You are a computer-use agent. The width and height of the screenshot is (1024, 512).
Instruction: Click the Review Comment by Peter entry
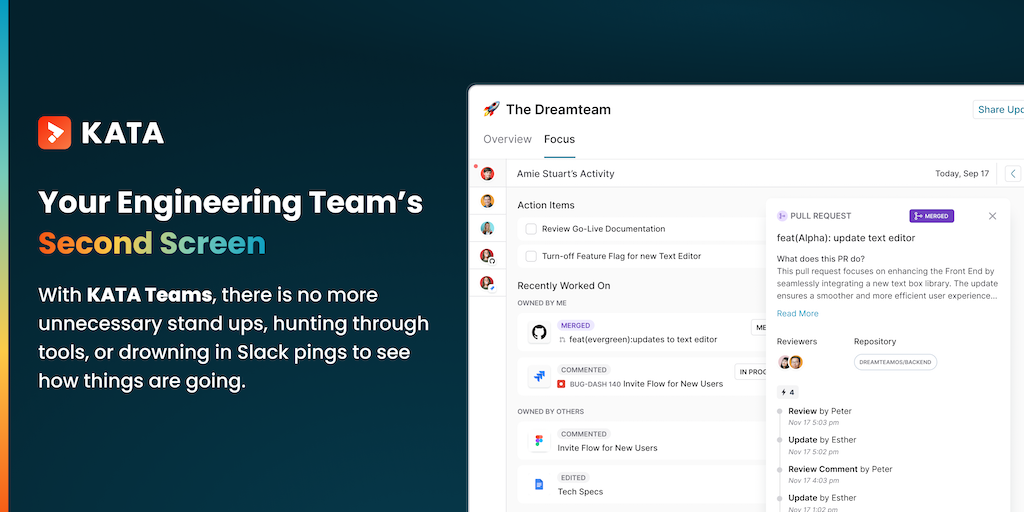click(x=840, y=469)
